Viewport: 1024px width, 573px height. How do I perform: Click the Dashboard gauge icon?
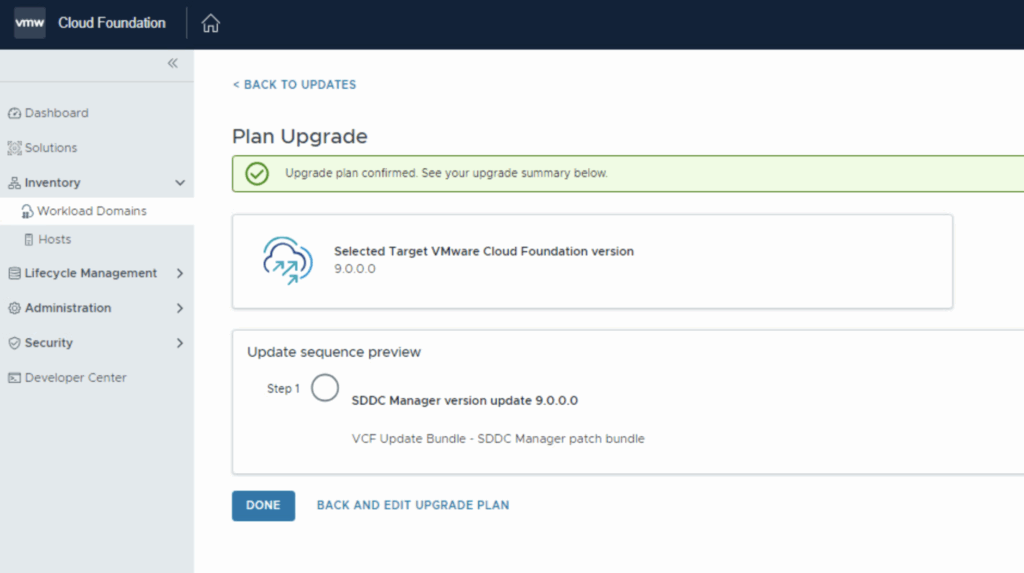tap(14, 113)
